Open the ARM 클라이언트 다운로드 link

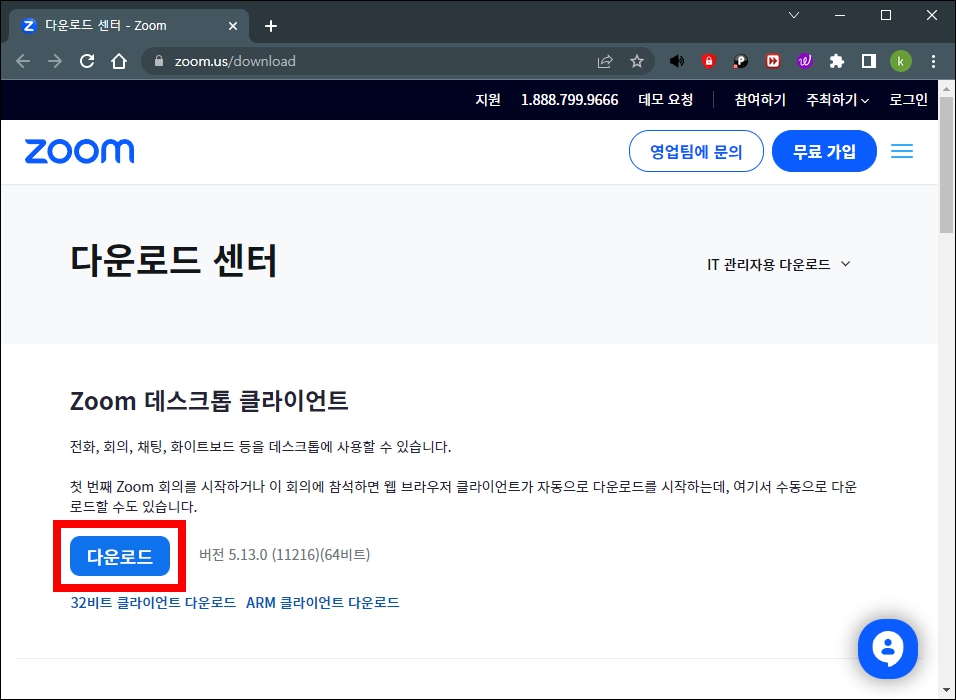323,602
